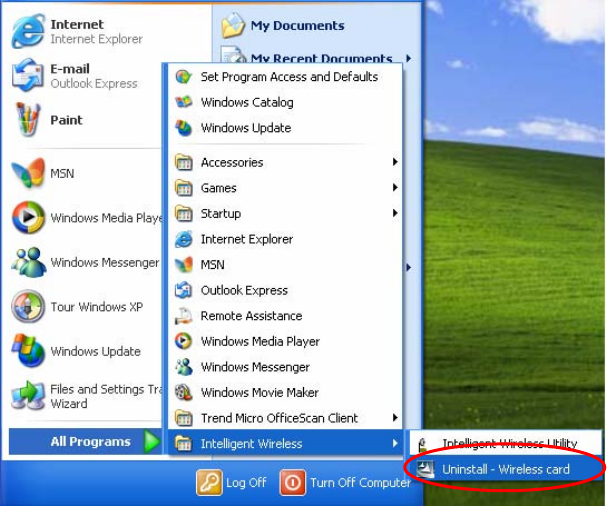Open Trend Micro OfficeScan Client folder

(x=285, y=418)
